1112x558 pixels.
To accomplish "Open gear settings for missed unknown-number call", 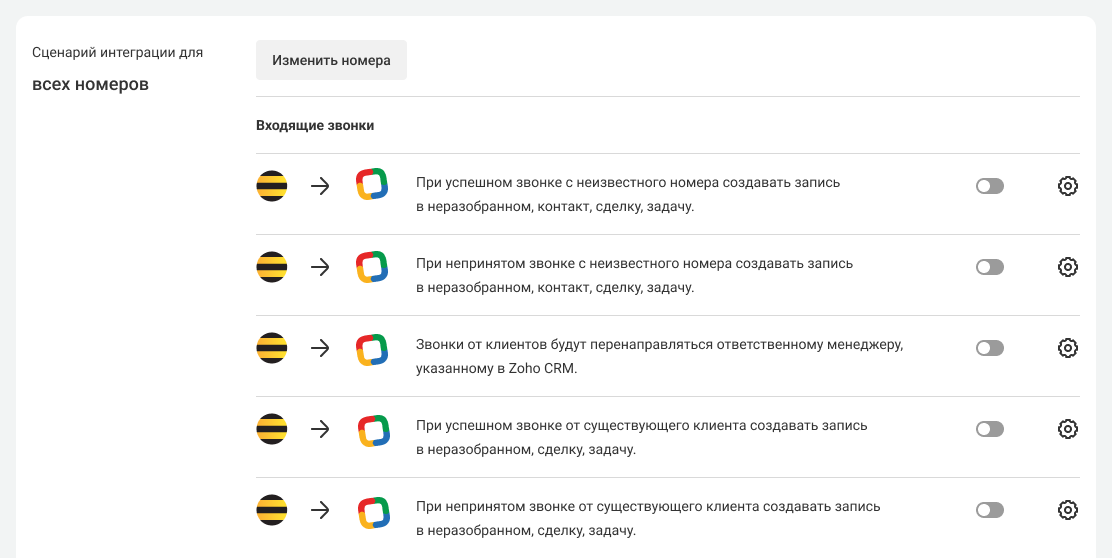I will tap(1067, 267).
